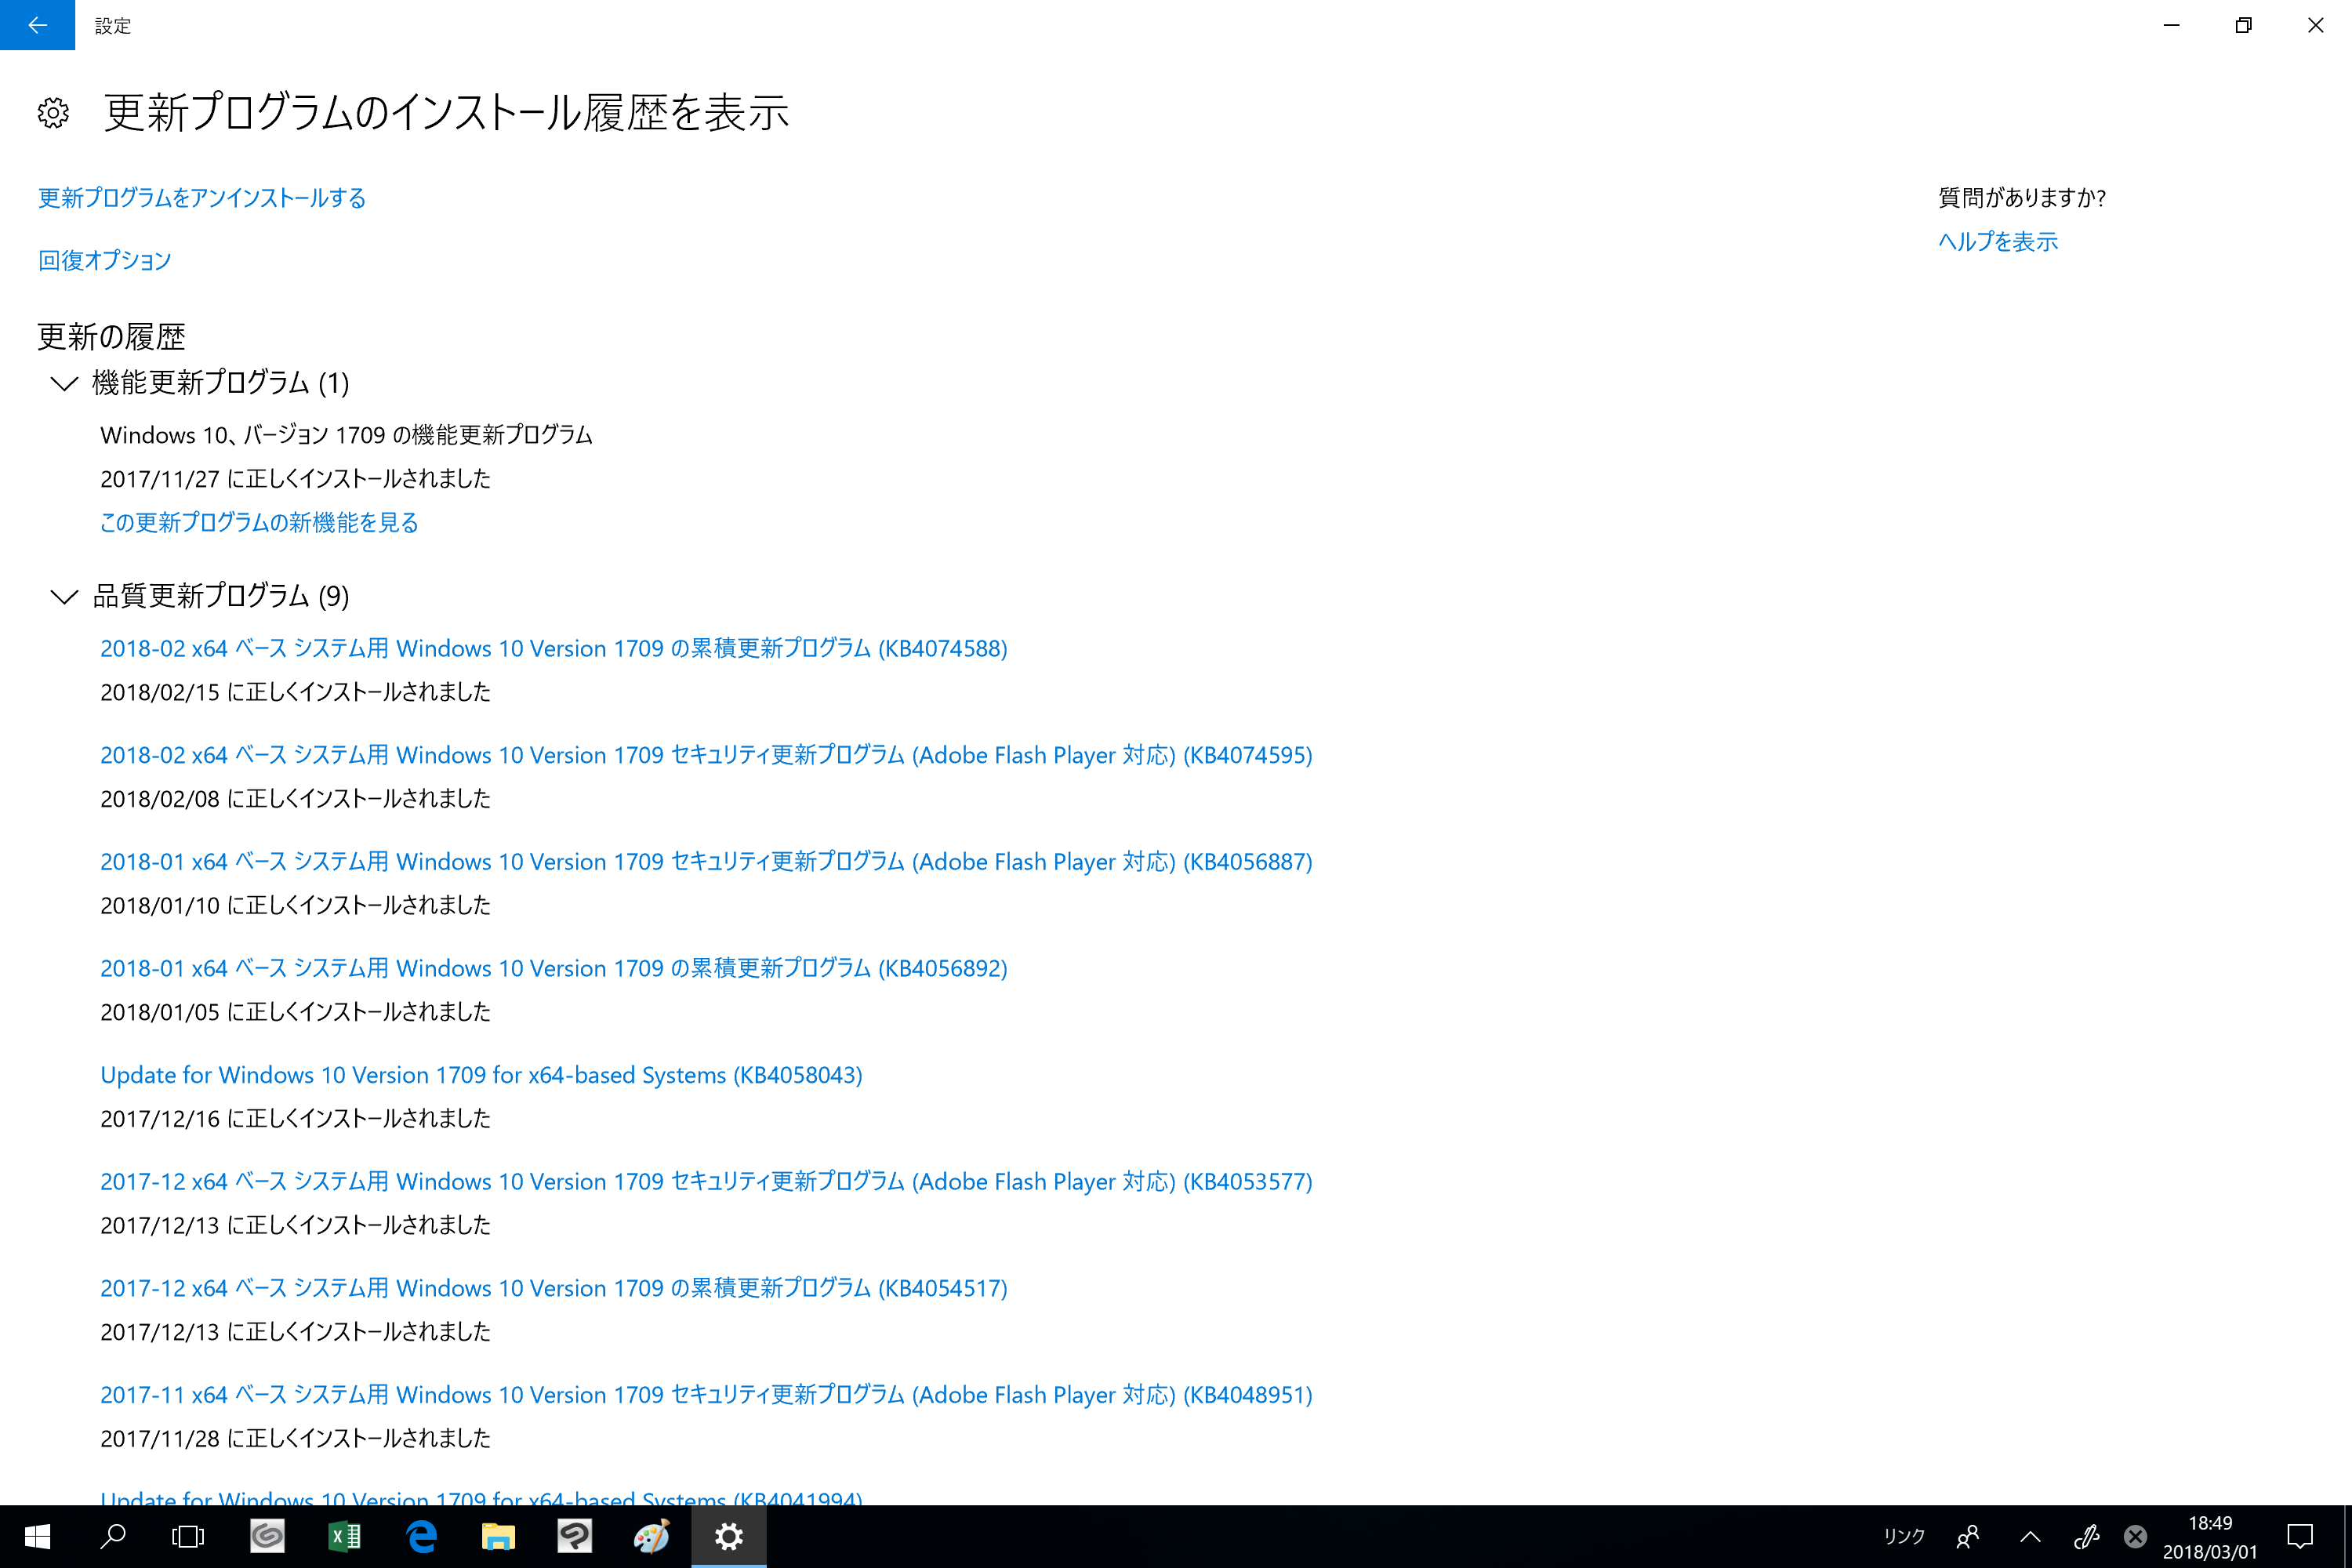The width and height of the screenshot is (2352, 1568).
Task: Click the Settings gear on the taskbar
Action: click(729, 1536)
